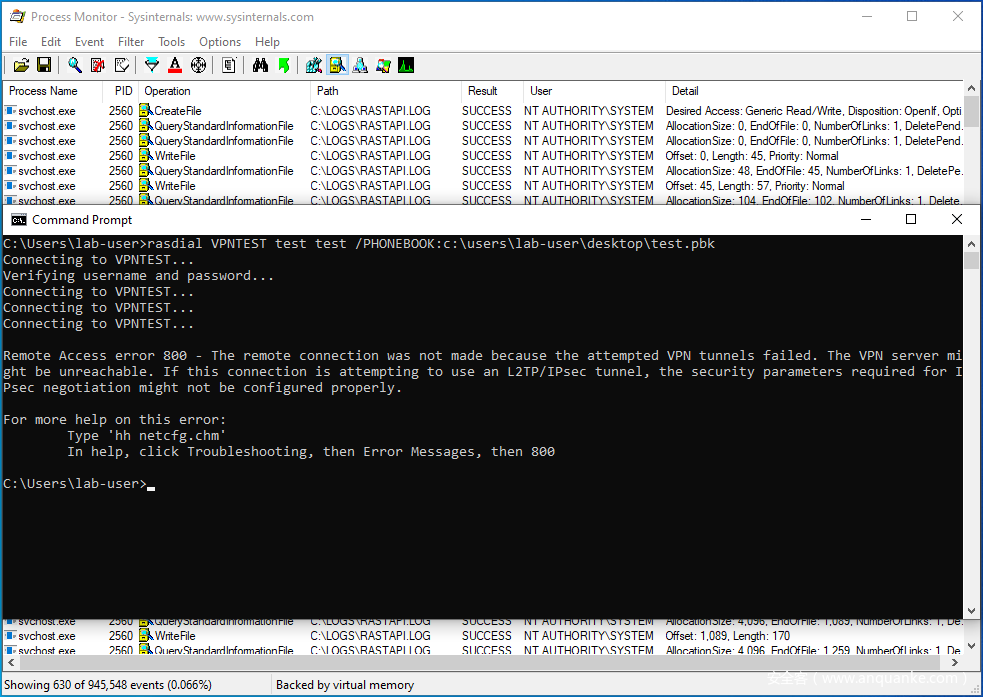
Task: Open the Command Prompt title bar system icon
Action: (18, 220)
